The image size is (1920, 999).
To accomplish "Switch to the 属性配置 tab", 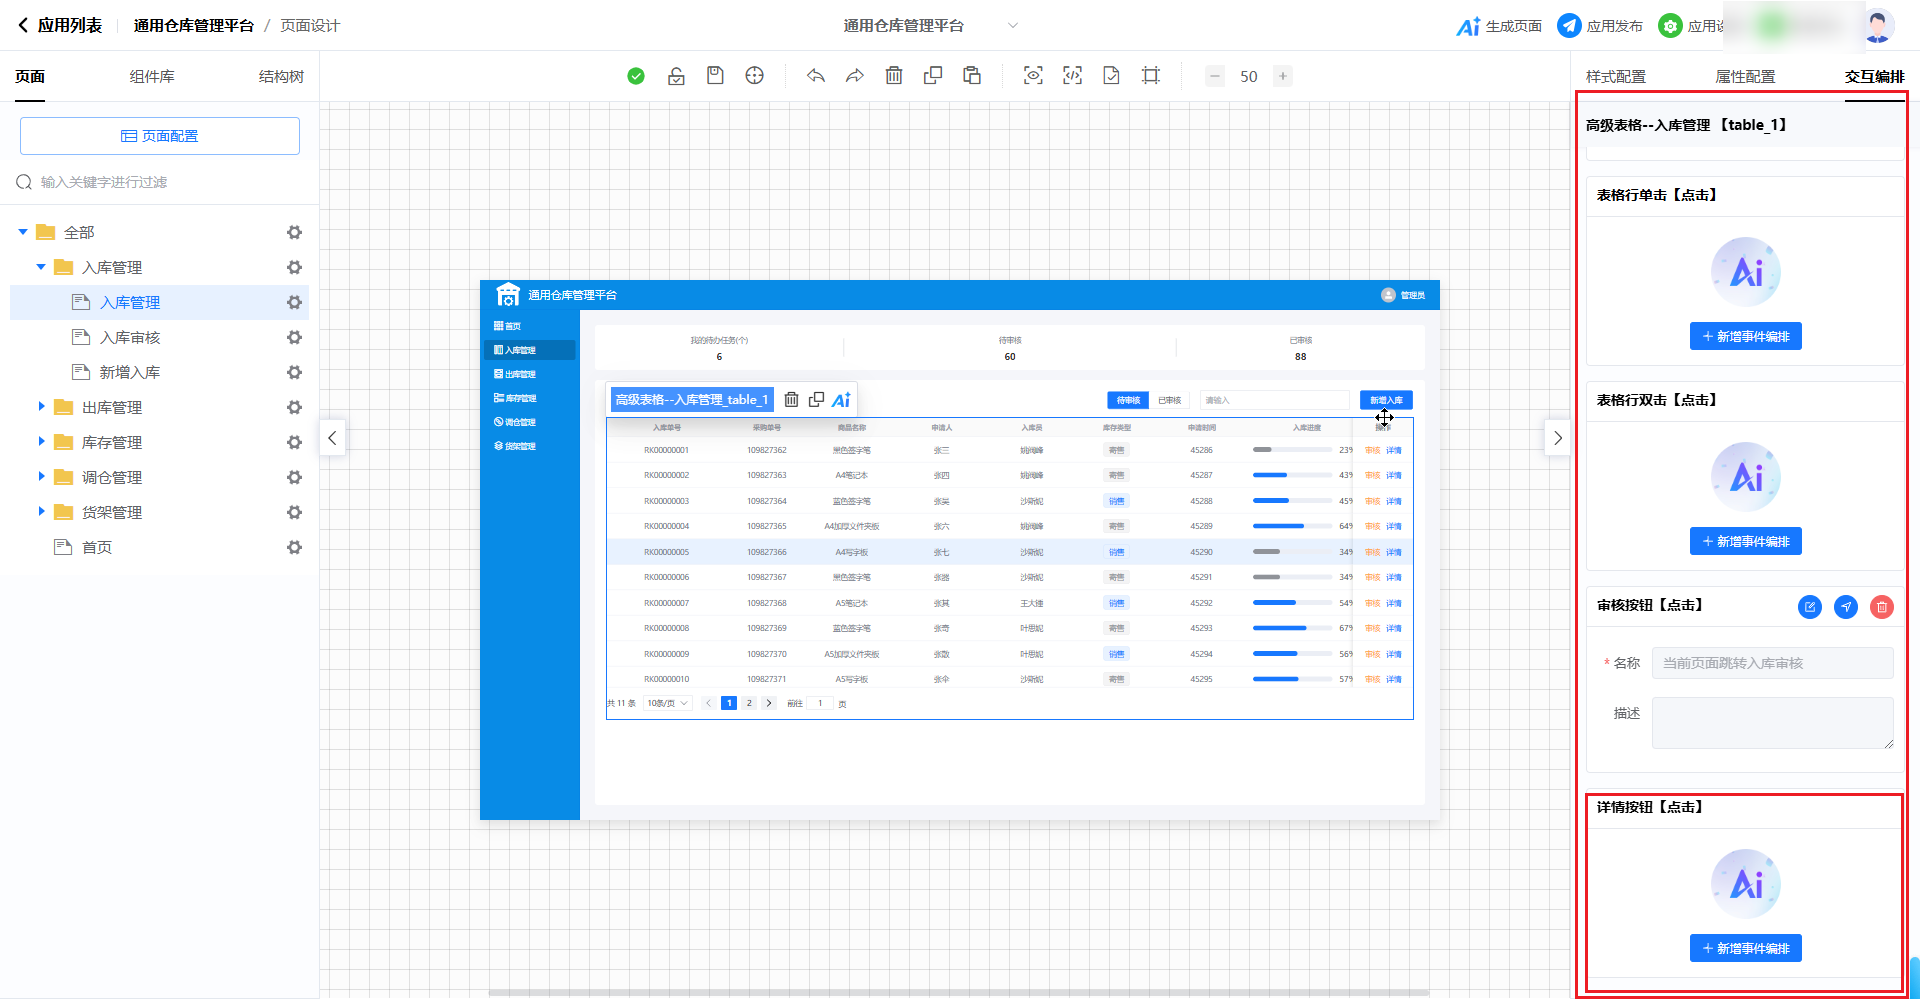I will click(1745, 77).
